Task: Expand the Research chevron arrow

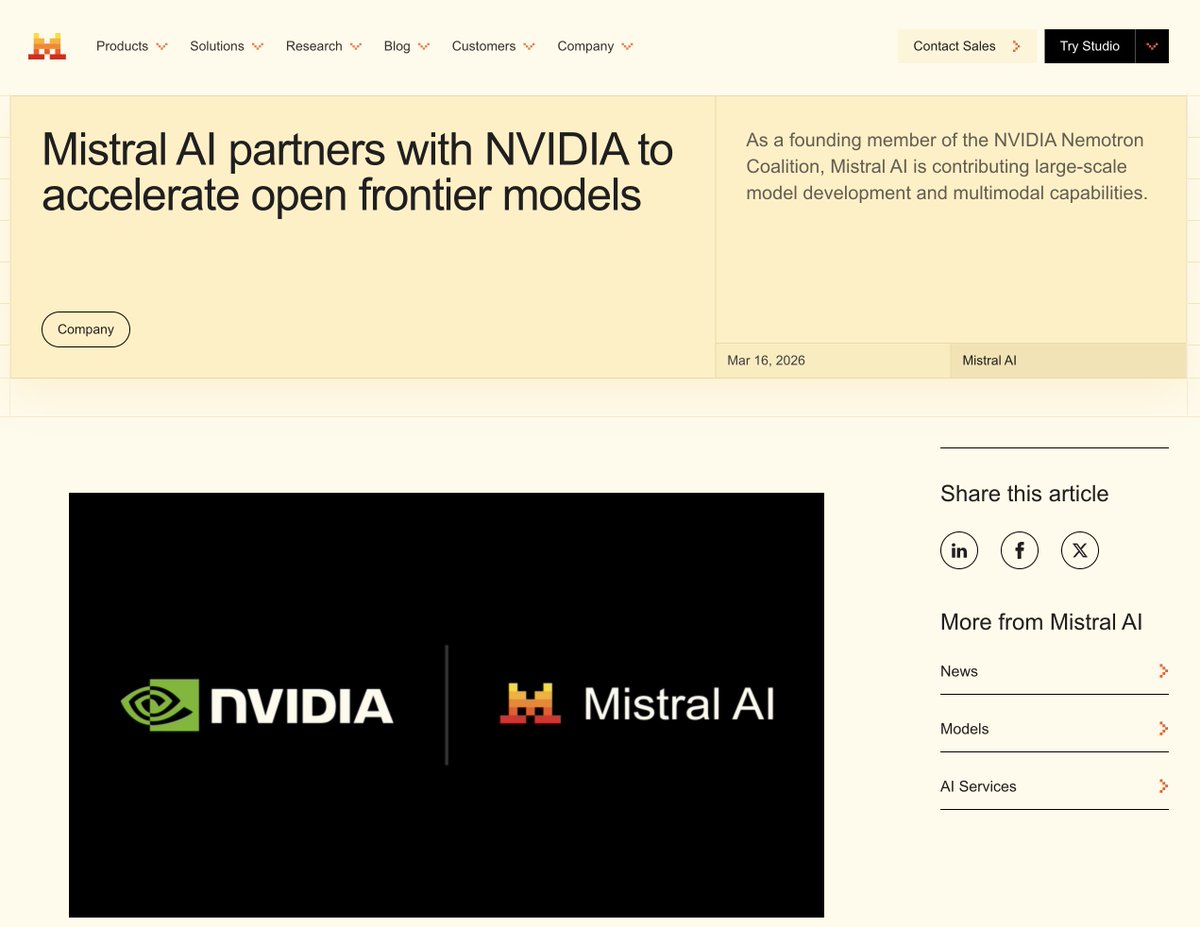Action: coord(356,46)
